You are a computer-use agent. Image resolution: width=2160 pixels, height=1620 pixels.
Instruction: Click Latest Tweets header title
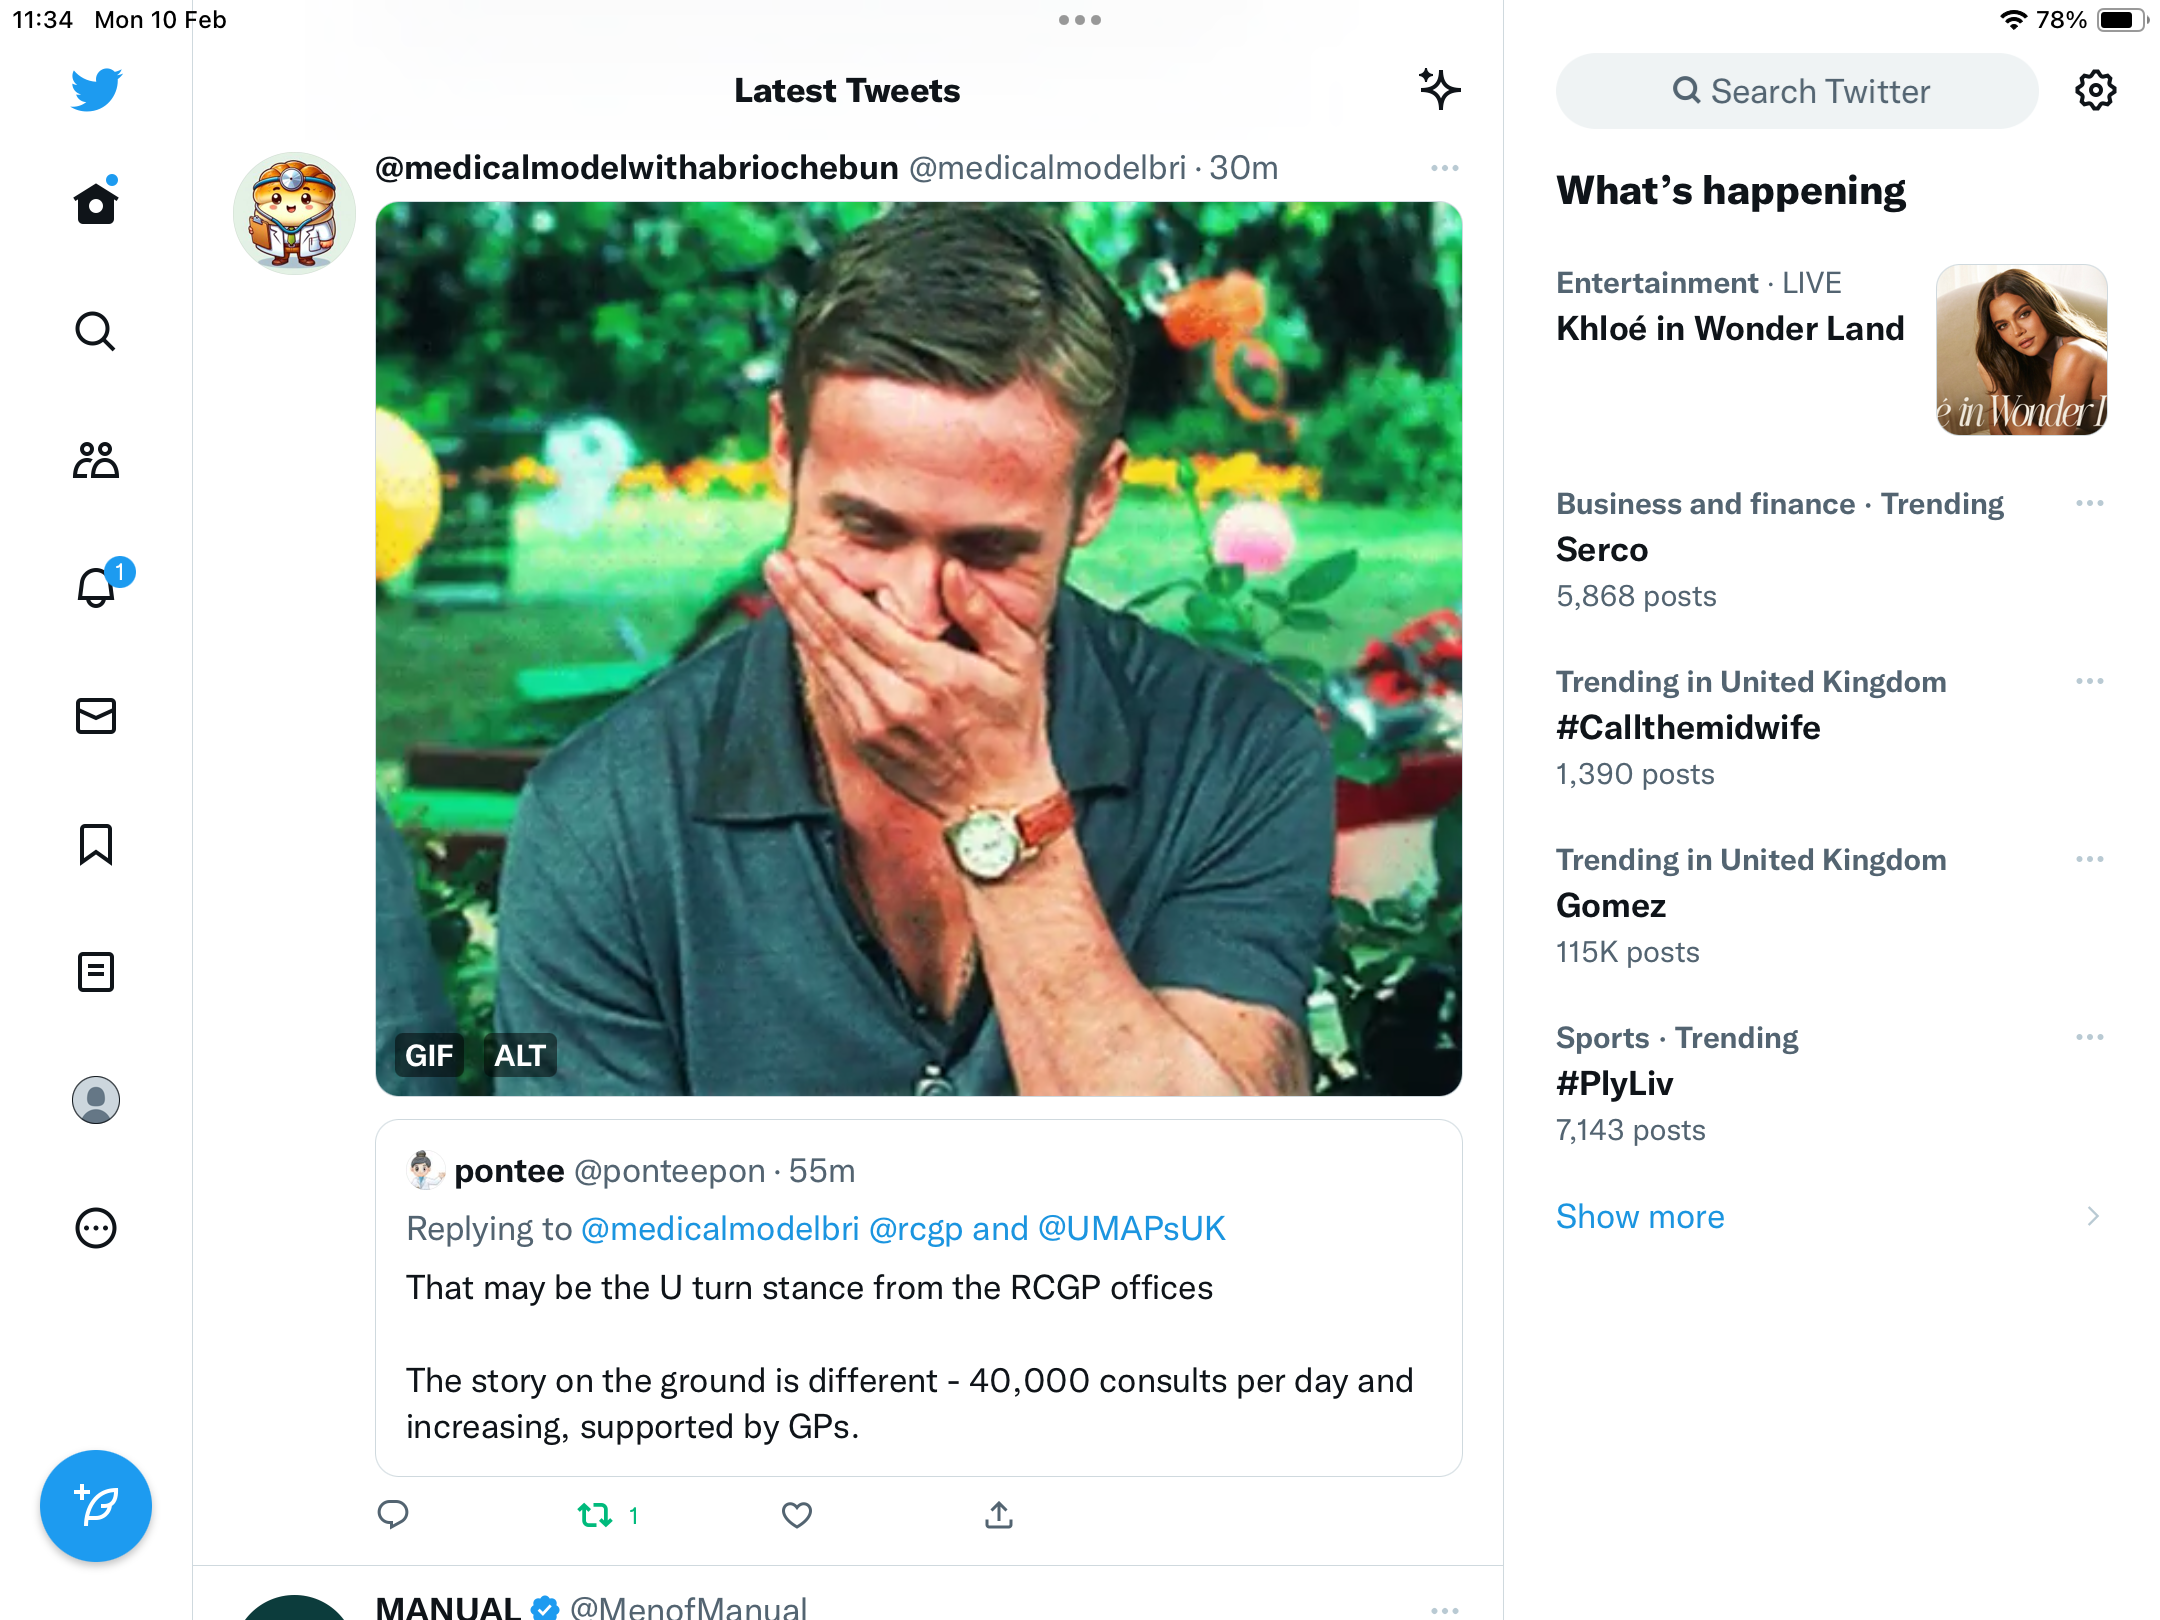pyautogui.click(x=847, y=91)
